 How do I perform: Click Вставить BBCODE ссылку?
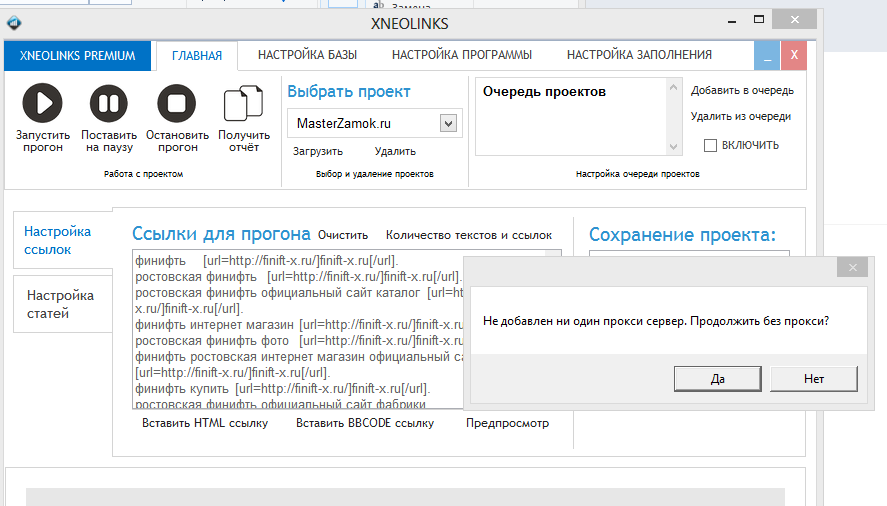(365, 423)
